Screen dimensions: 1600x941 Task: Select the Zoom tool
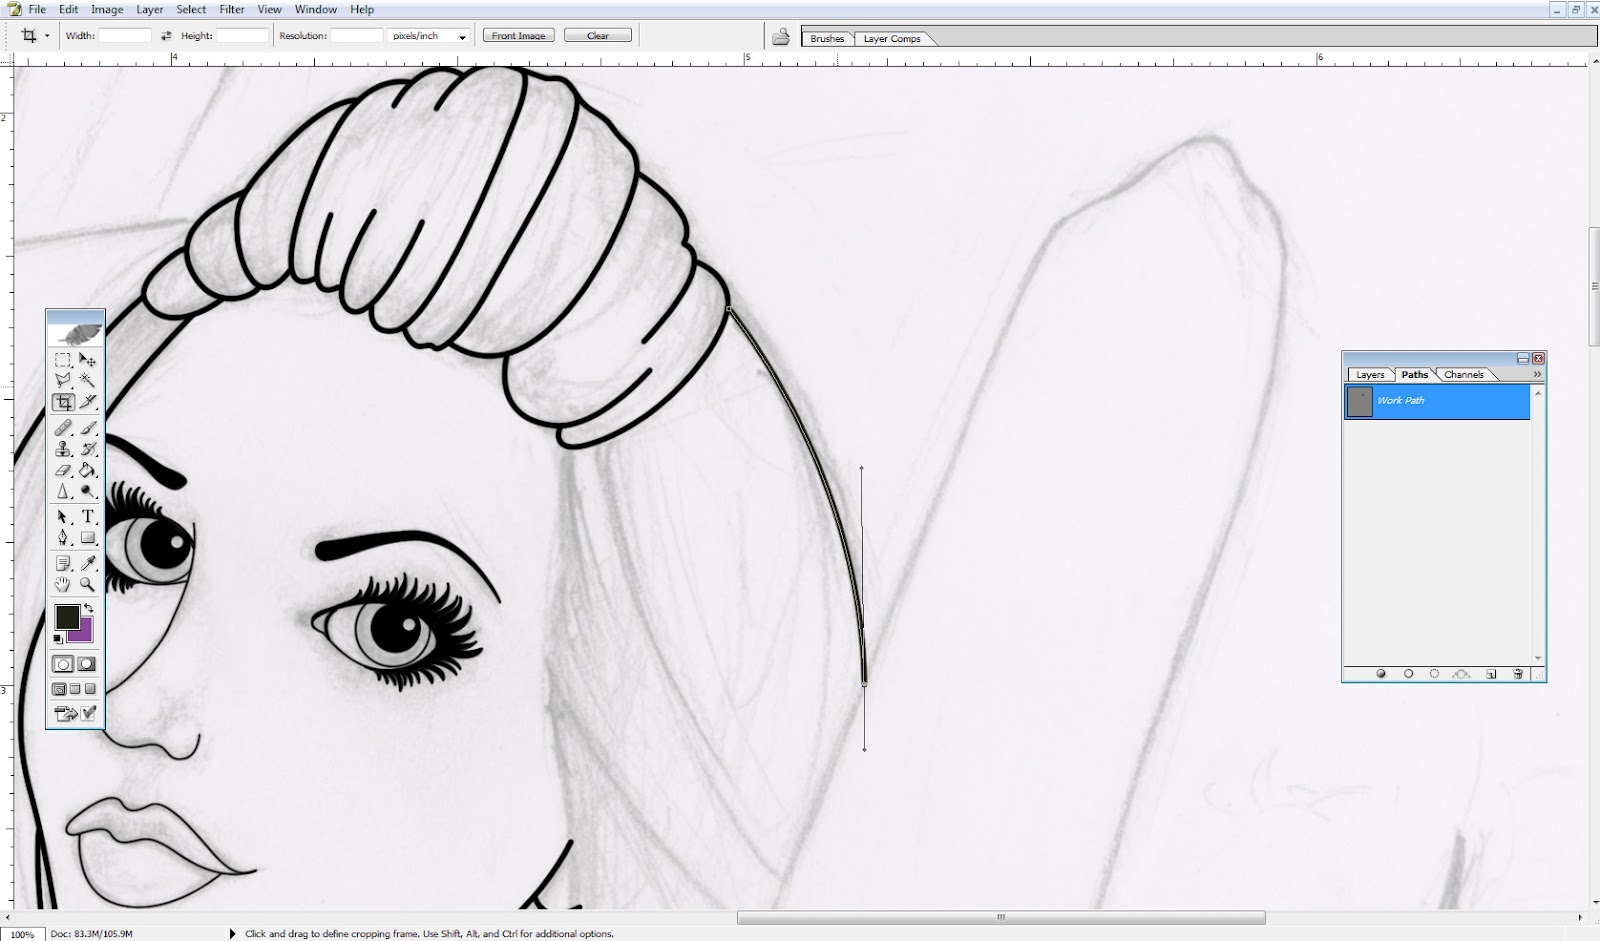coord(88,584)
